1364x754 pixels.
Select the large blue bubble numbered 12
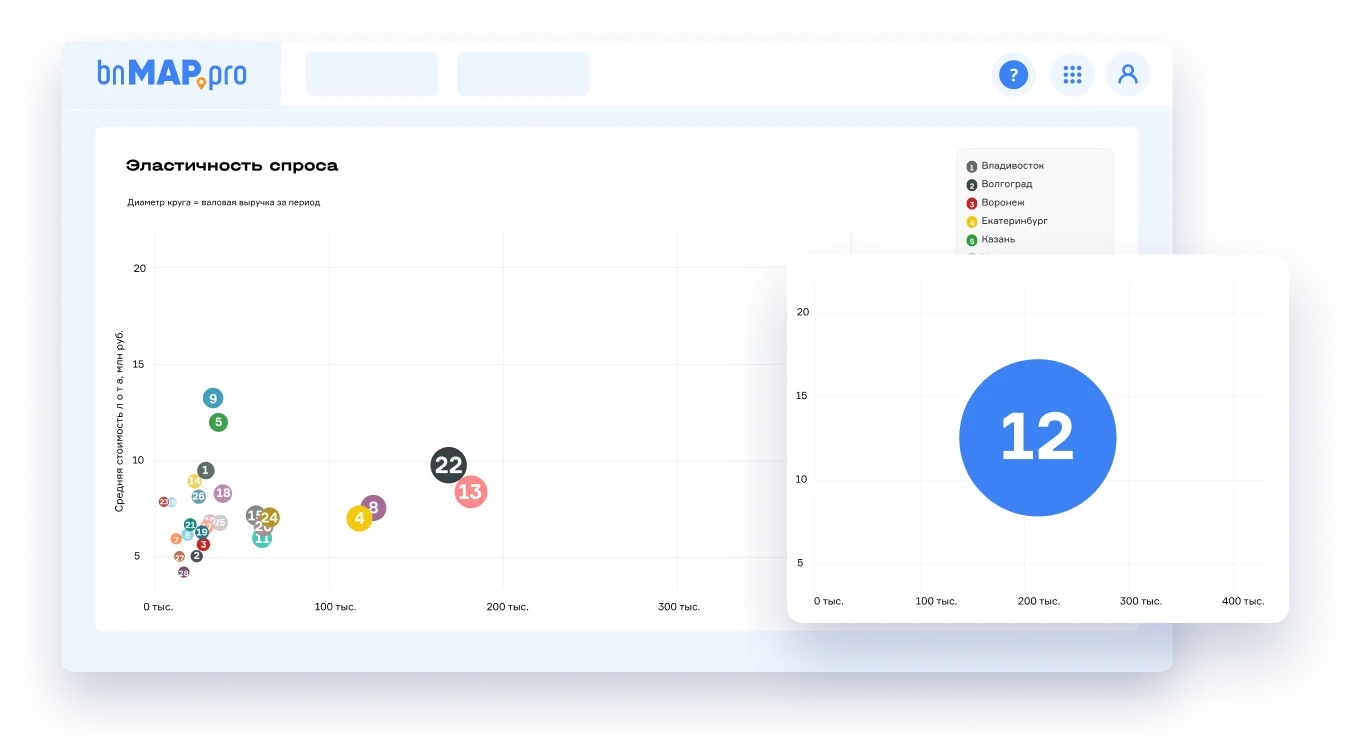click(1037, 437)
